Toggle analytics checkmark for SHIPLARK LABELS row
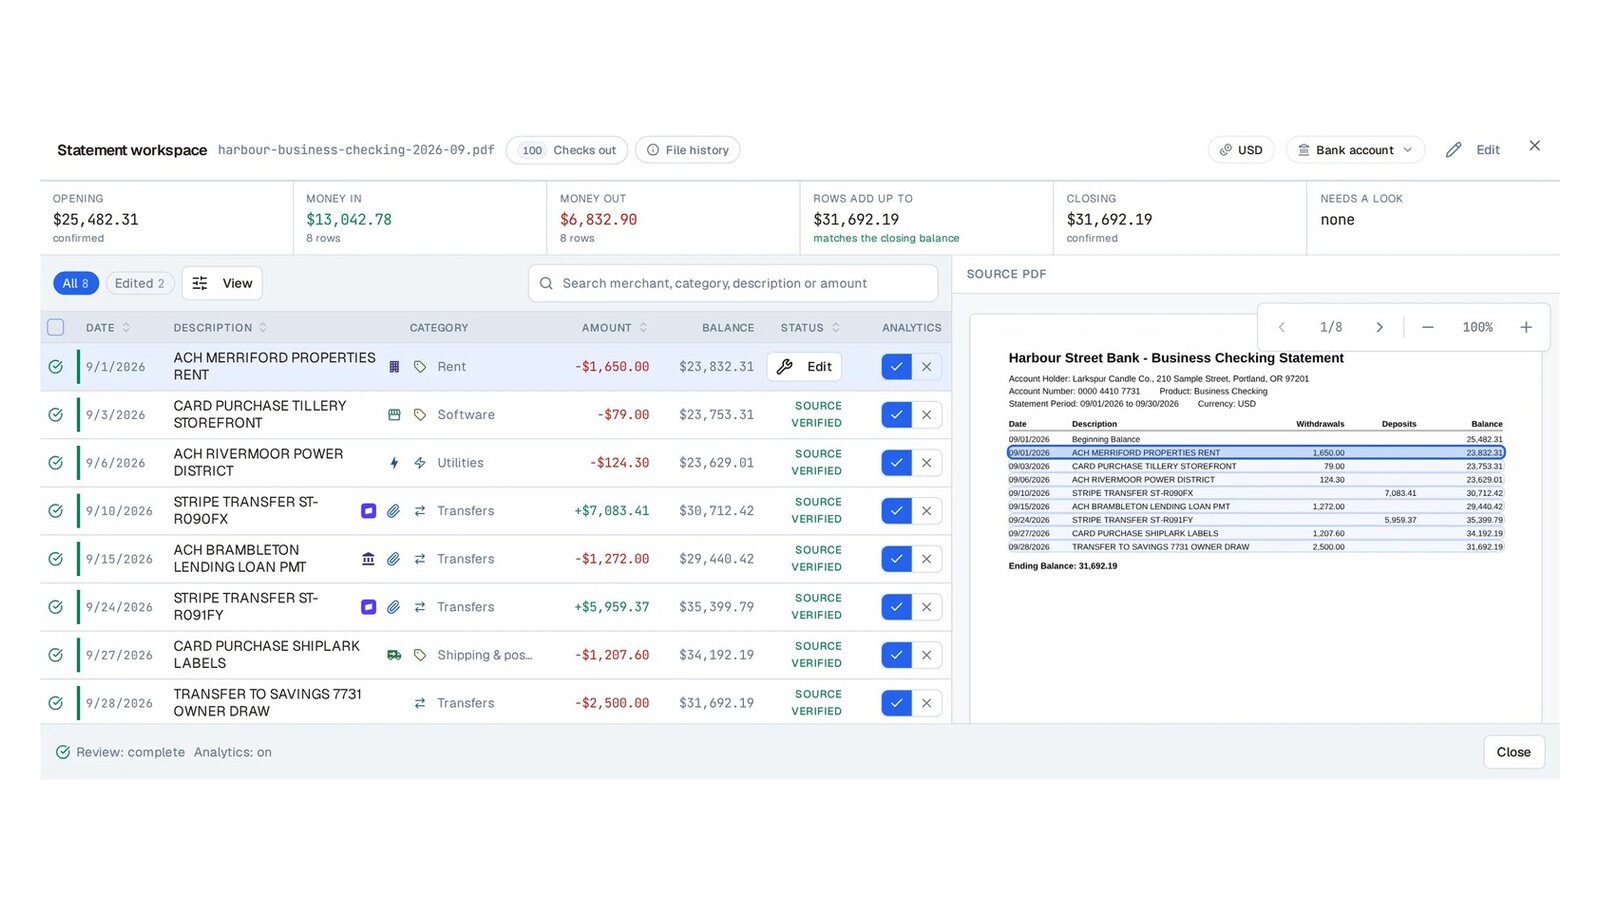This screenshot has width=1600, height=900. point(896,655)
